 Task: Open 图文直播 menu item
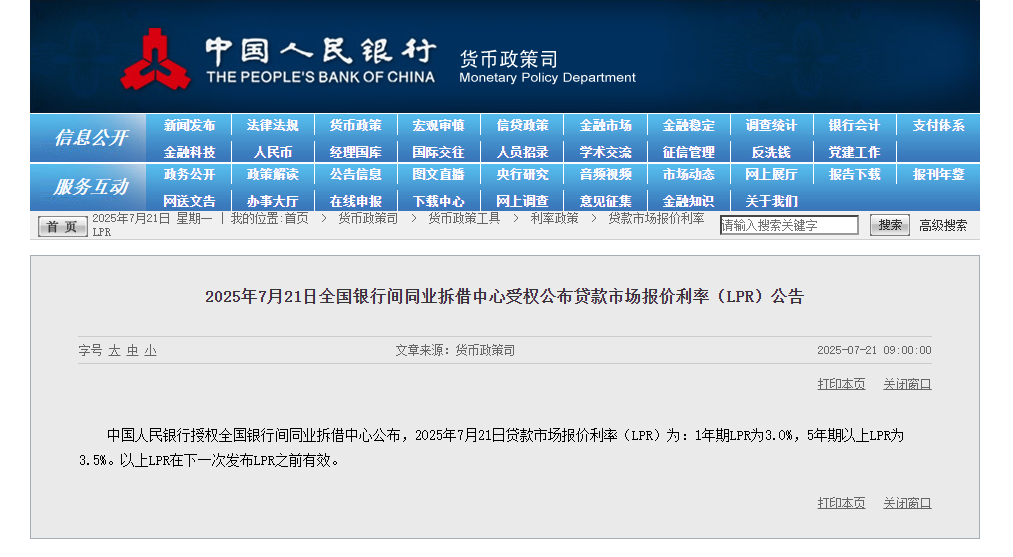pyautogui.click(x=439, y=174)
